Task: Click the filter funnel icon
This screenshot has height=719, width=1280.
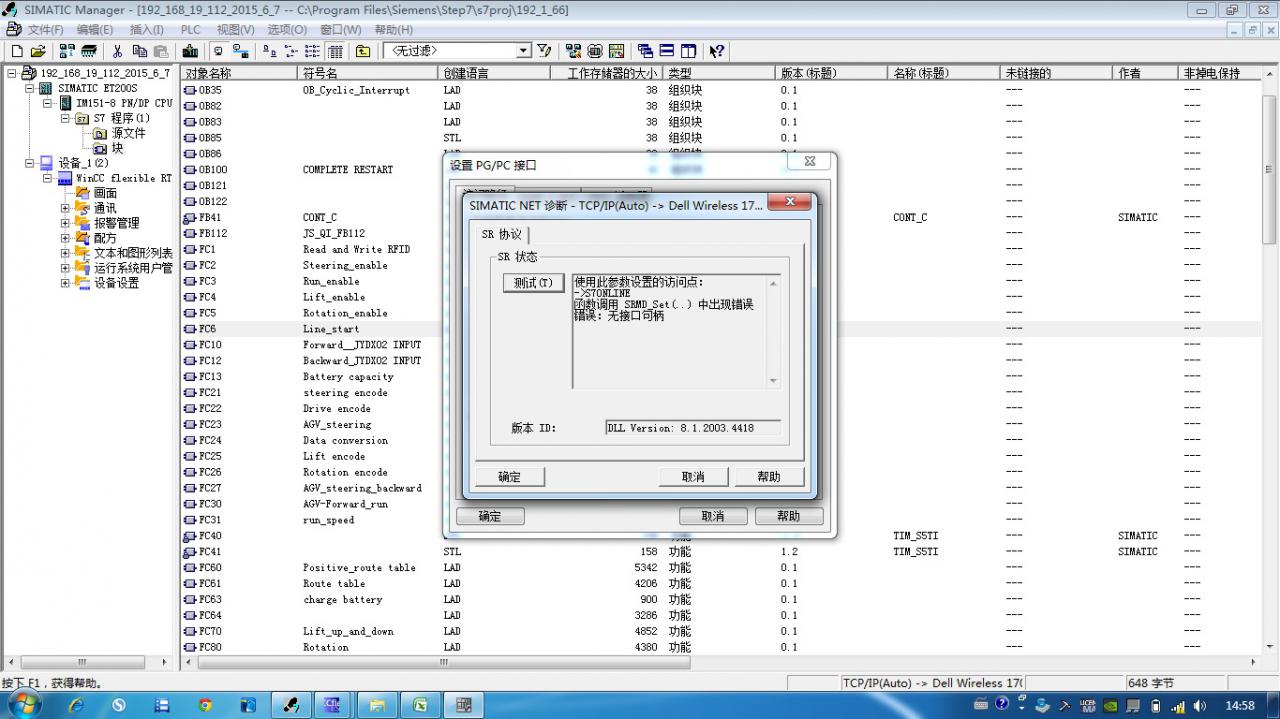Action: click(544, 51)
